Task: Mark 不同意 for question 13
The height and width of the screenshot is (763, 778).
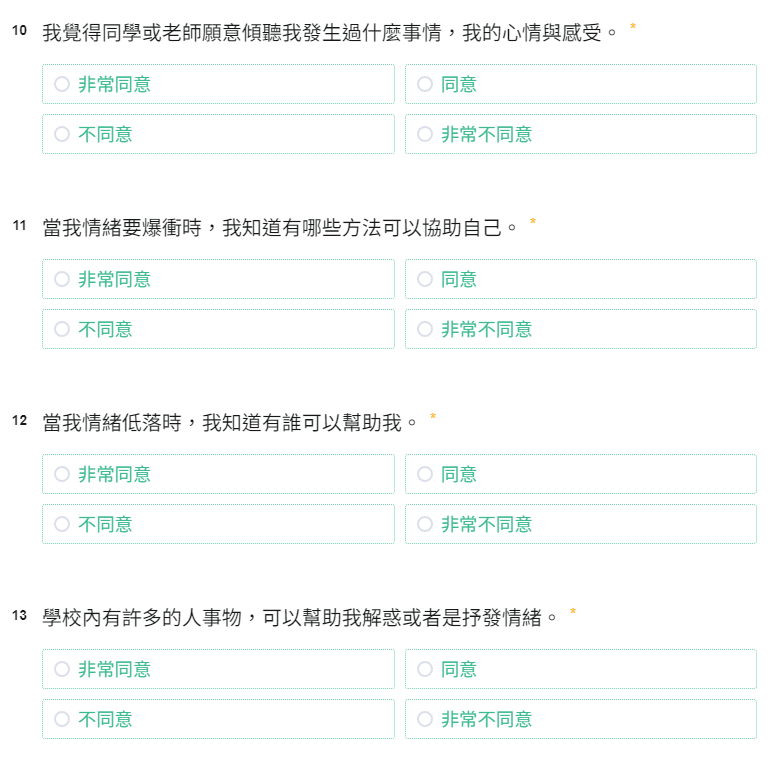Action: pos(218,719)
